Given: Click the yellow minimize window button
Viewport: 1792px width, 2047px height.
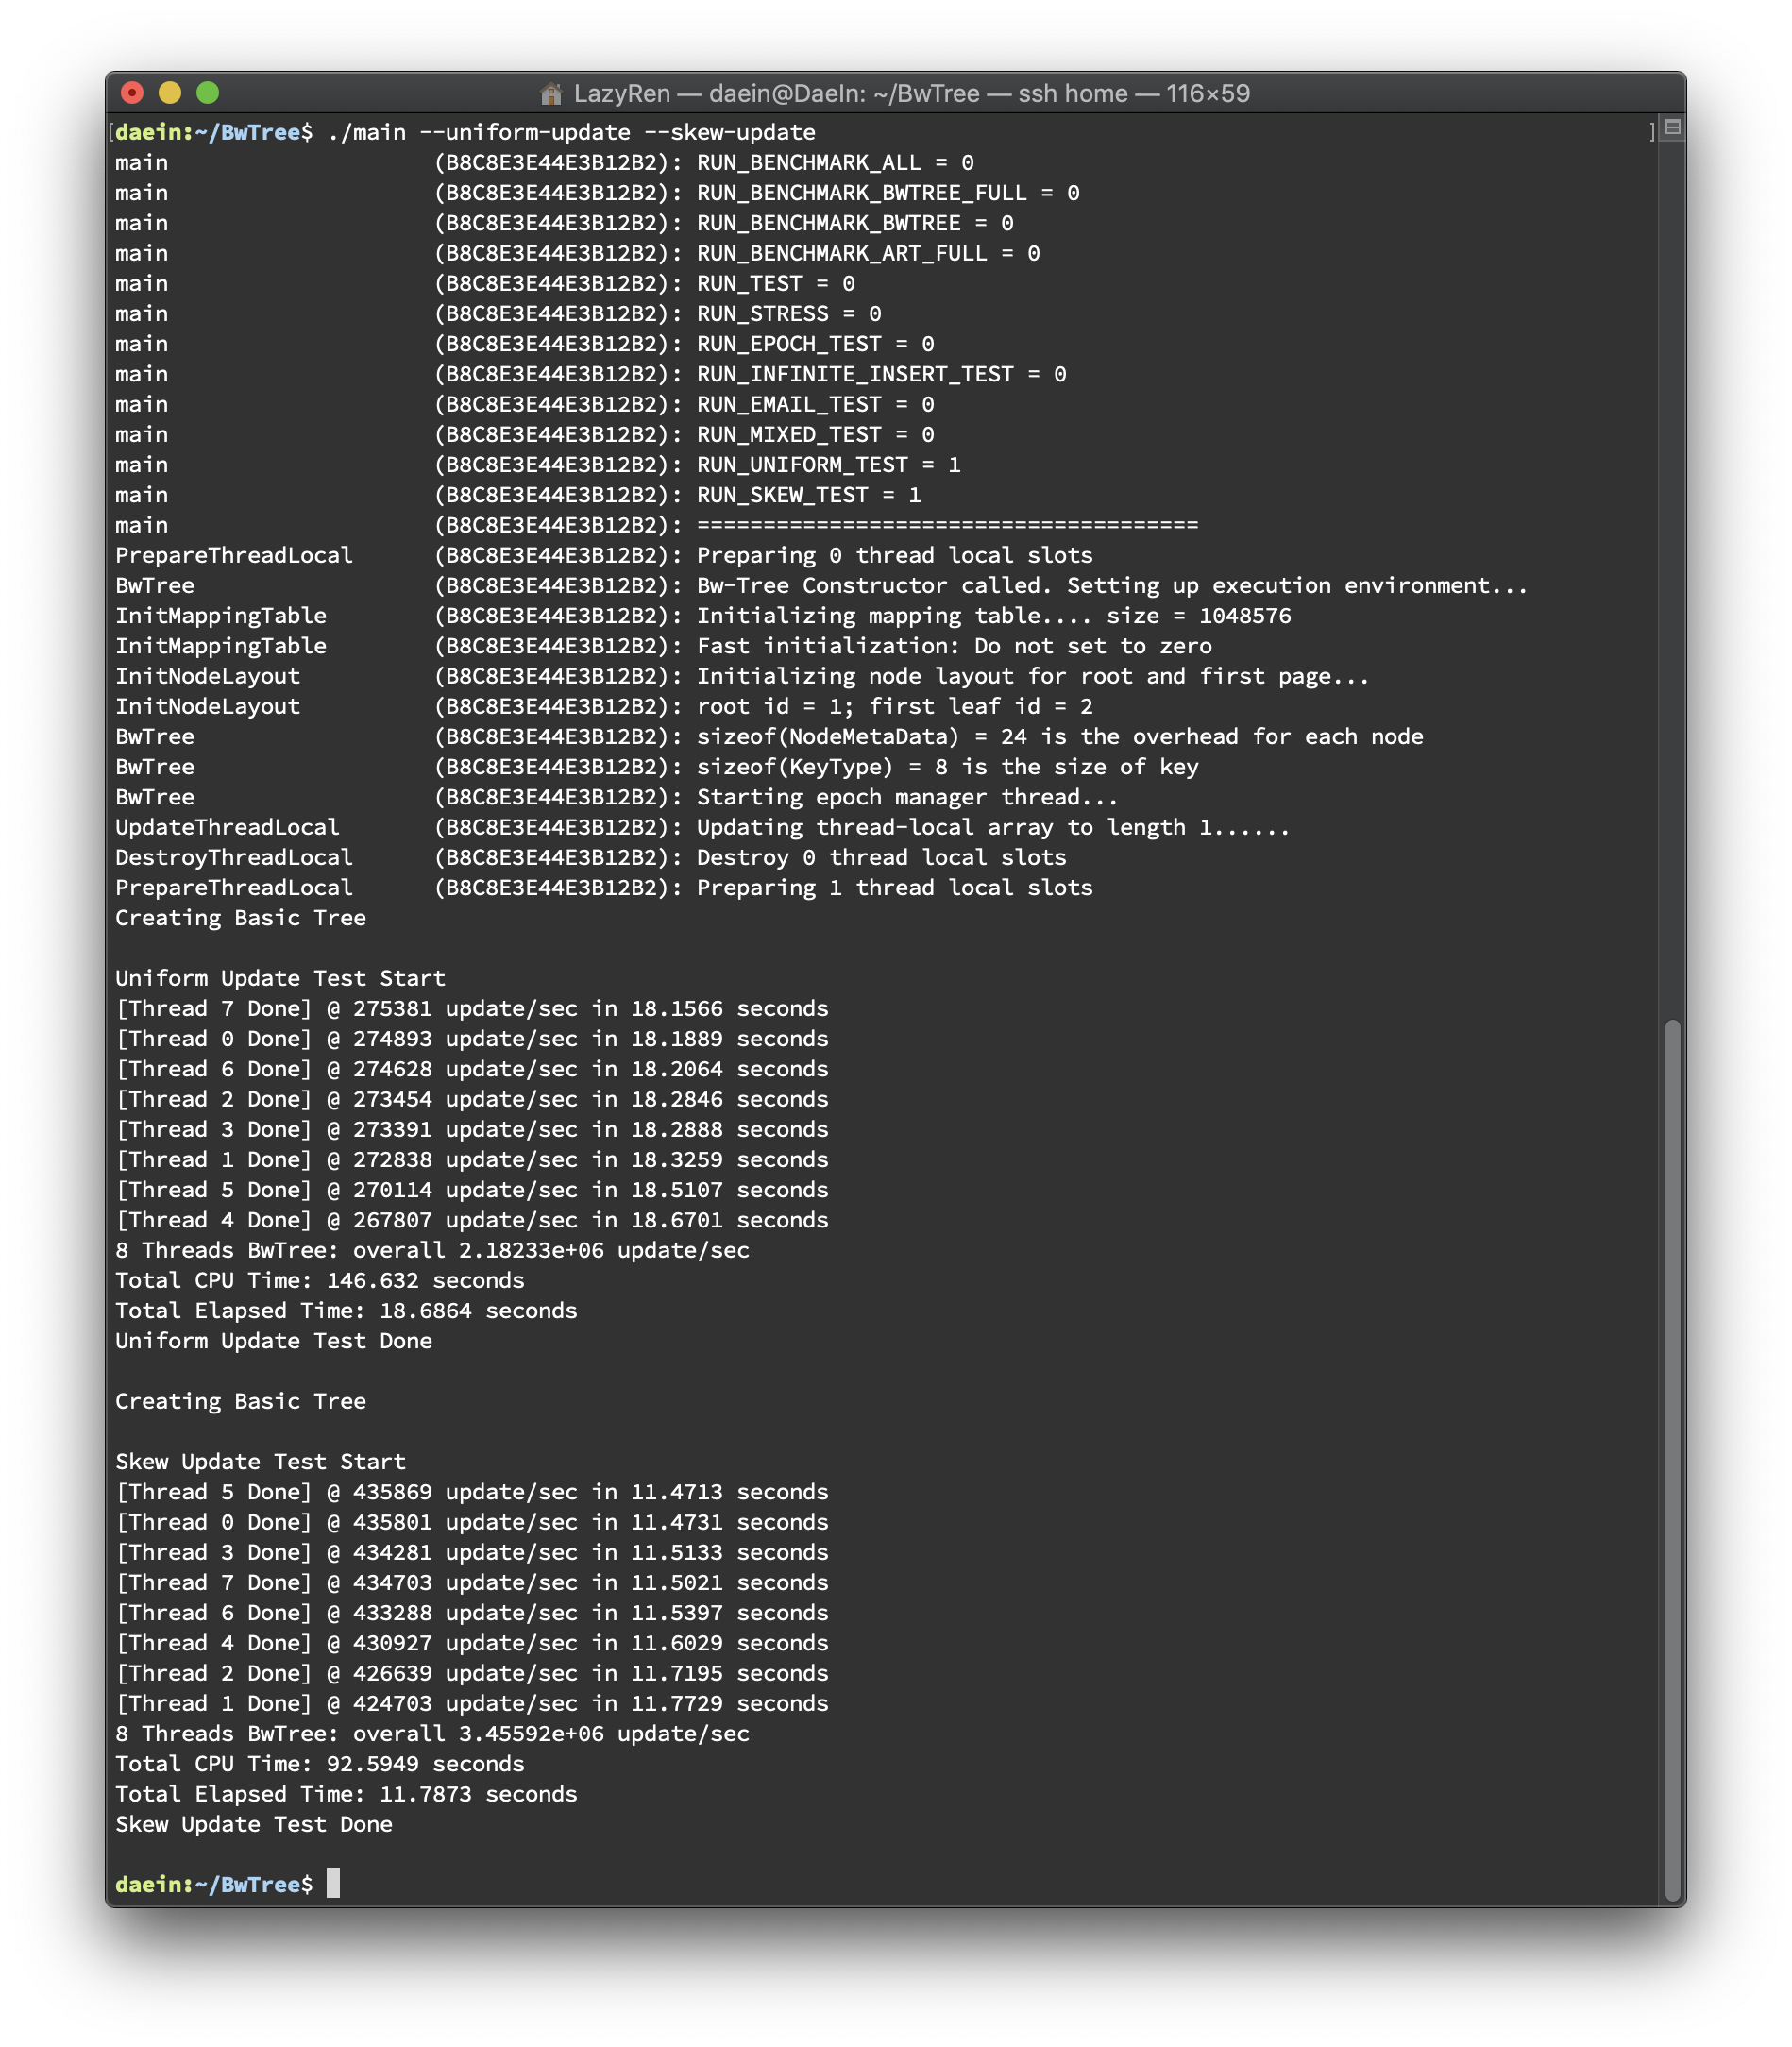Looking at the screenshot, I should coord(170,93).
